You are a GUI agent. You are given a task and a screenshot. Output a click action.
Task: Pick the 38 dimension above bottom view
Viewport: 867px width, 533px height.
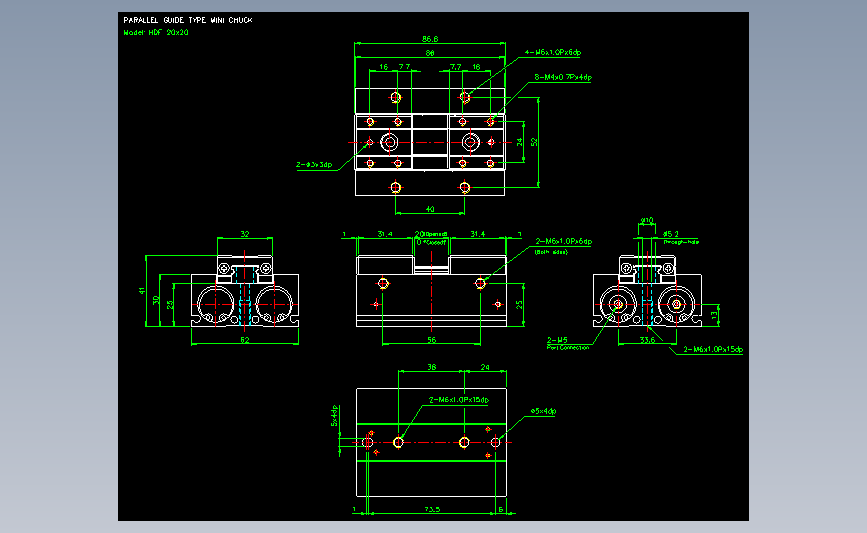click(x=431, y=367)
